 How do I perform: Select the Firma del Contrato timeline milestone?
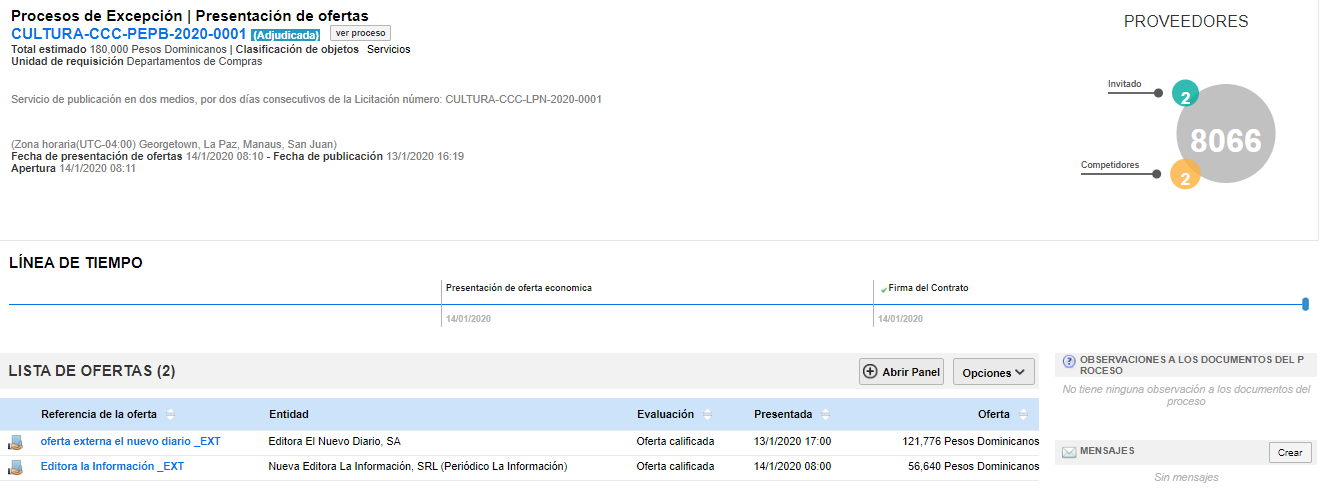pos(928,288)
